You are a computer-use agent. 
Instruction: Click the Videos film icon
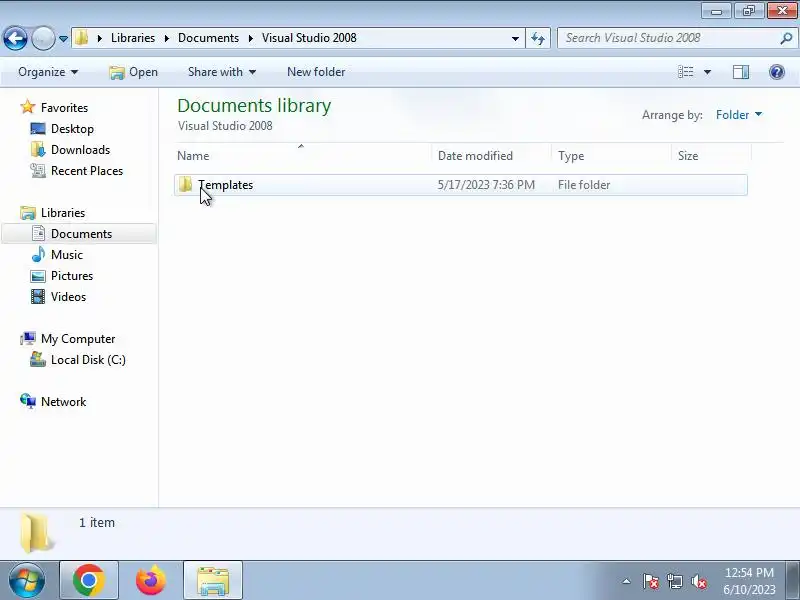(38, 296)
